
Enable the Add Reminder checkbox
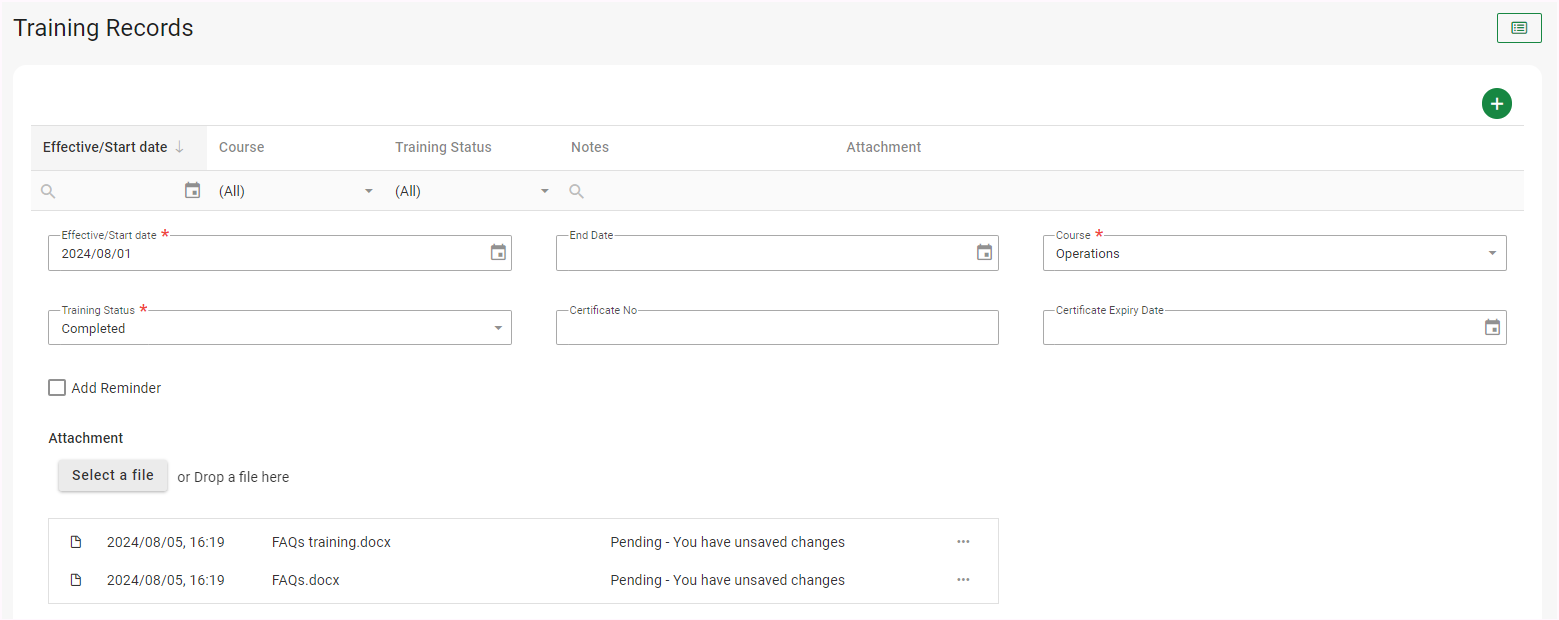(x=57, y=388)
